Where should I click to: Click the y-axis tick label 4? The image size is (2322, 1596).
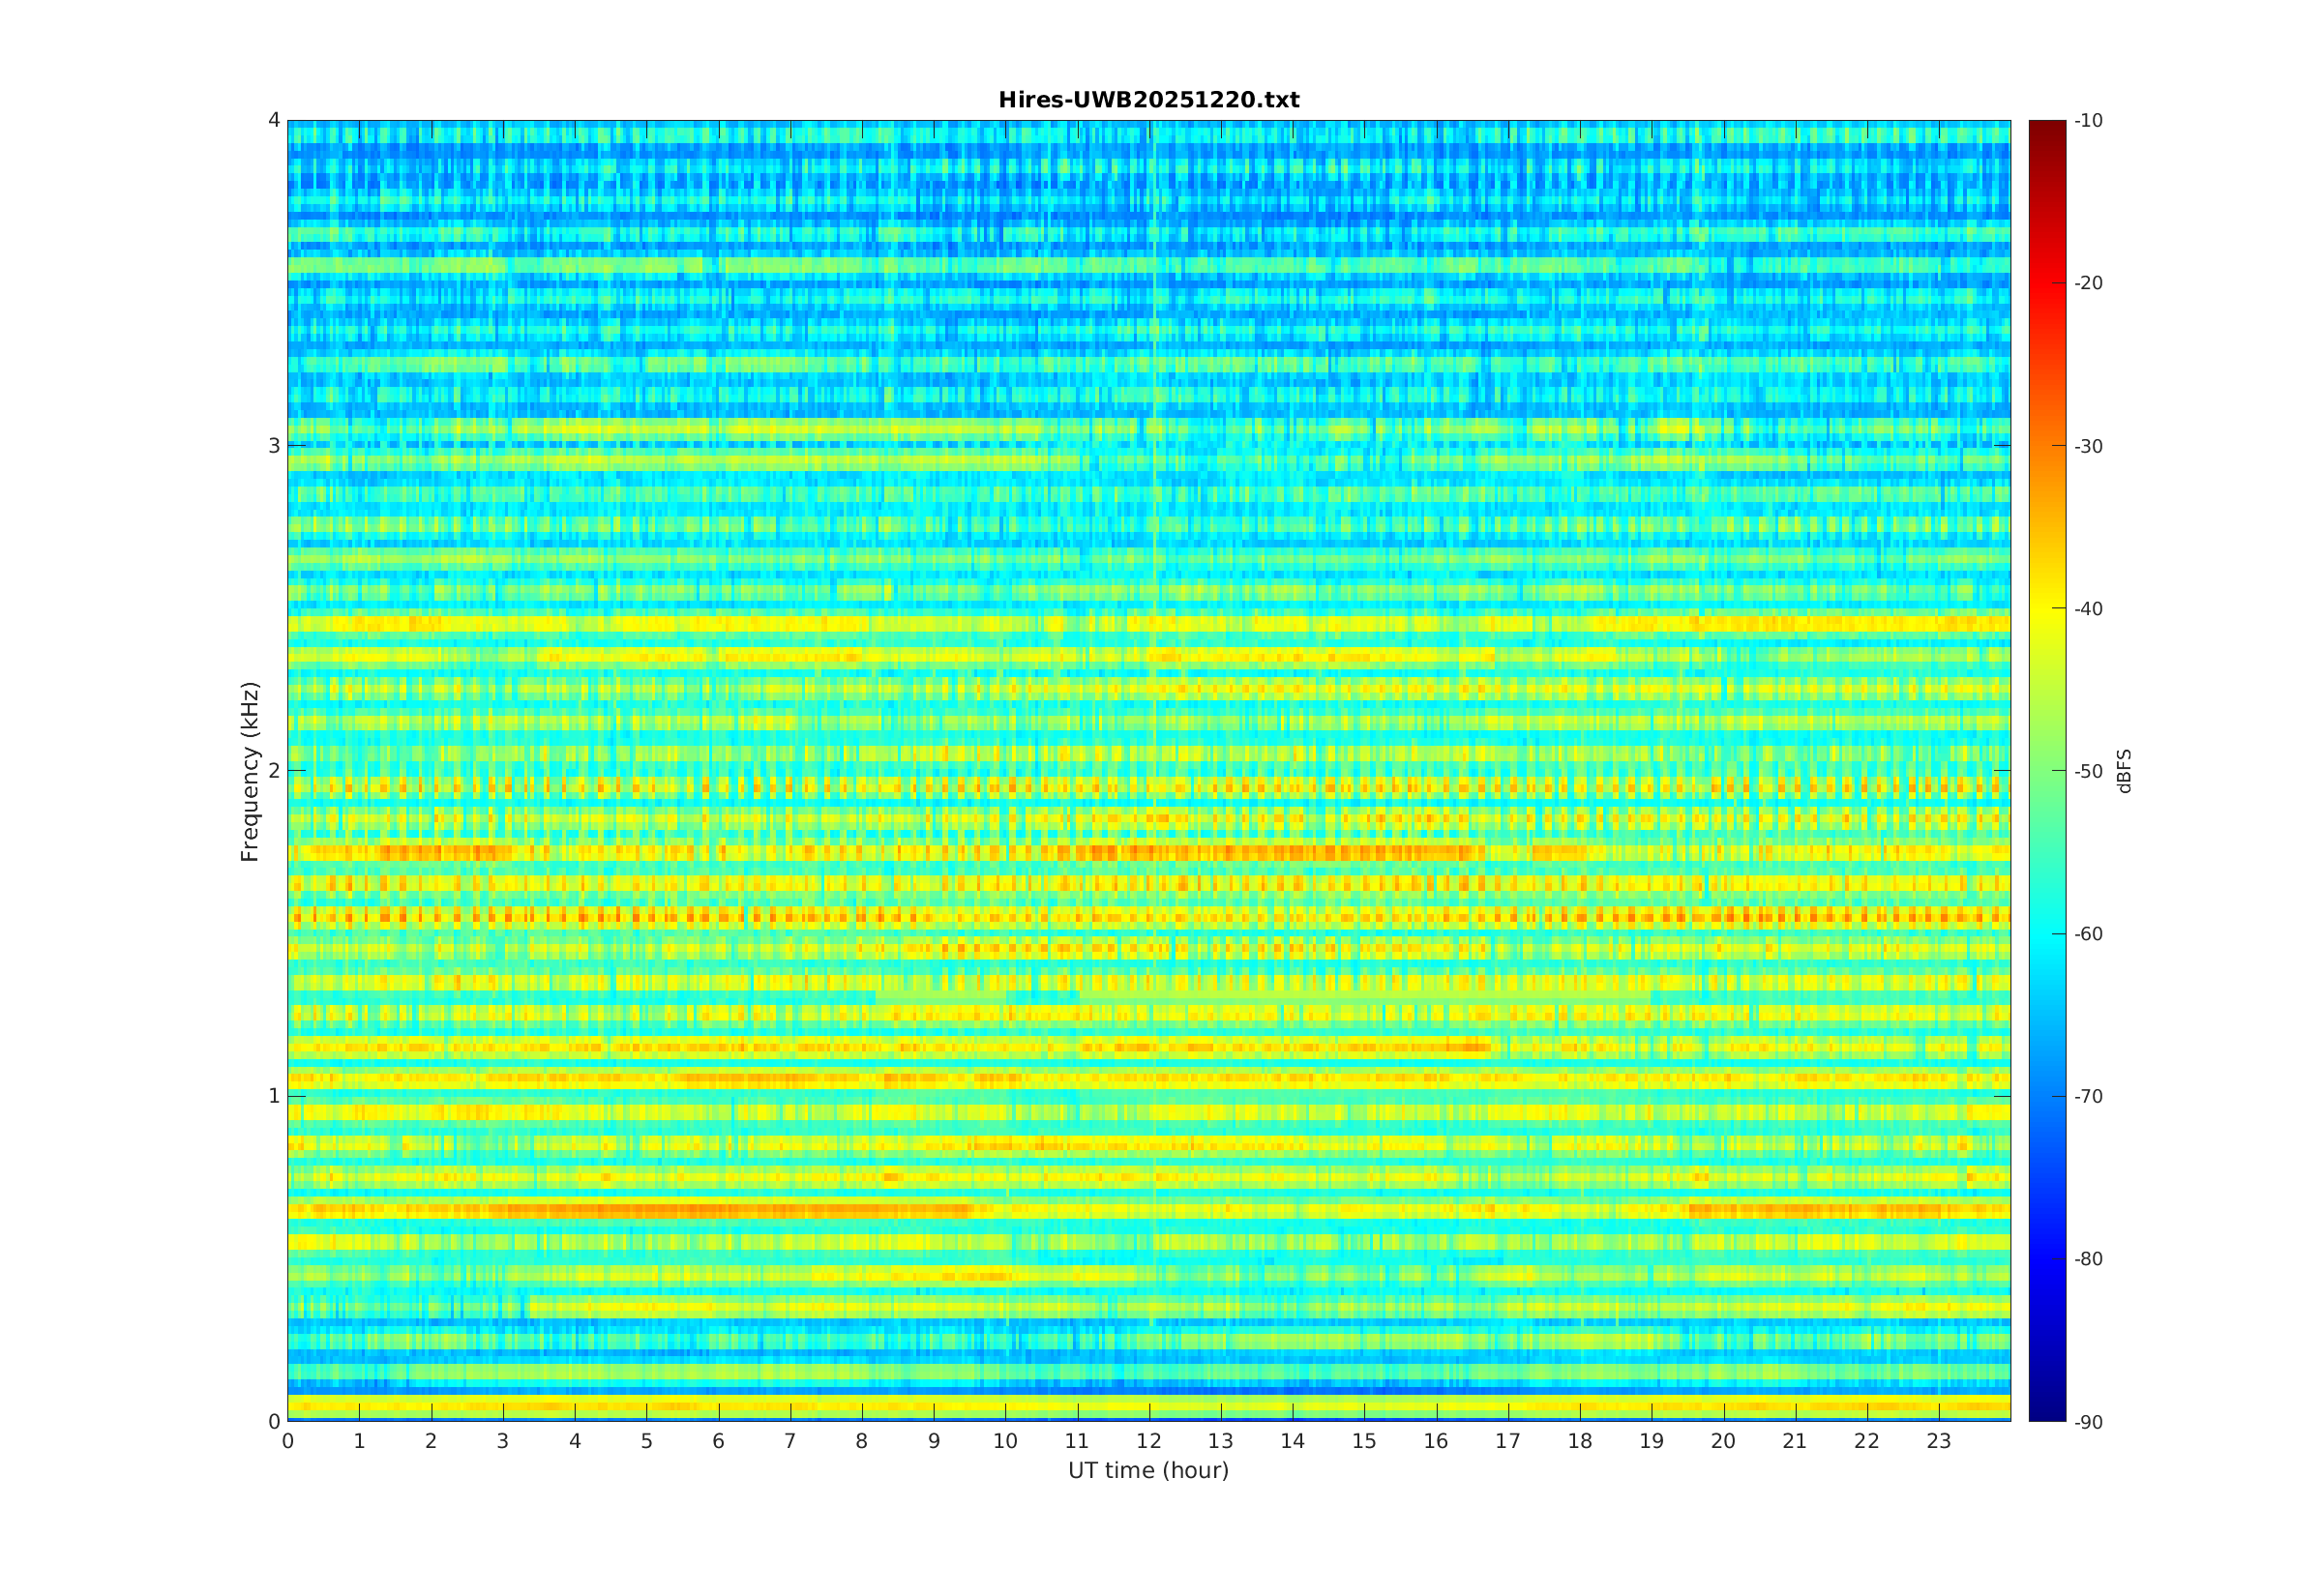point(273,120)
